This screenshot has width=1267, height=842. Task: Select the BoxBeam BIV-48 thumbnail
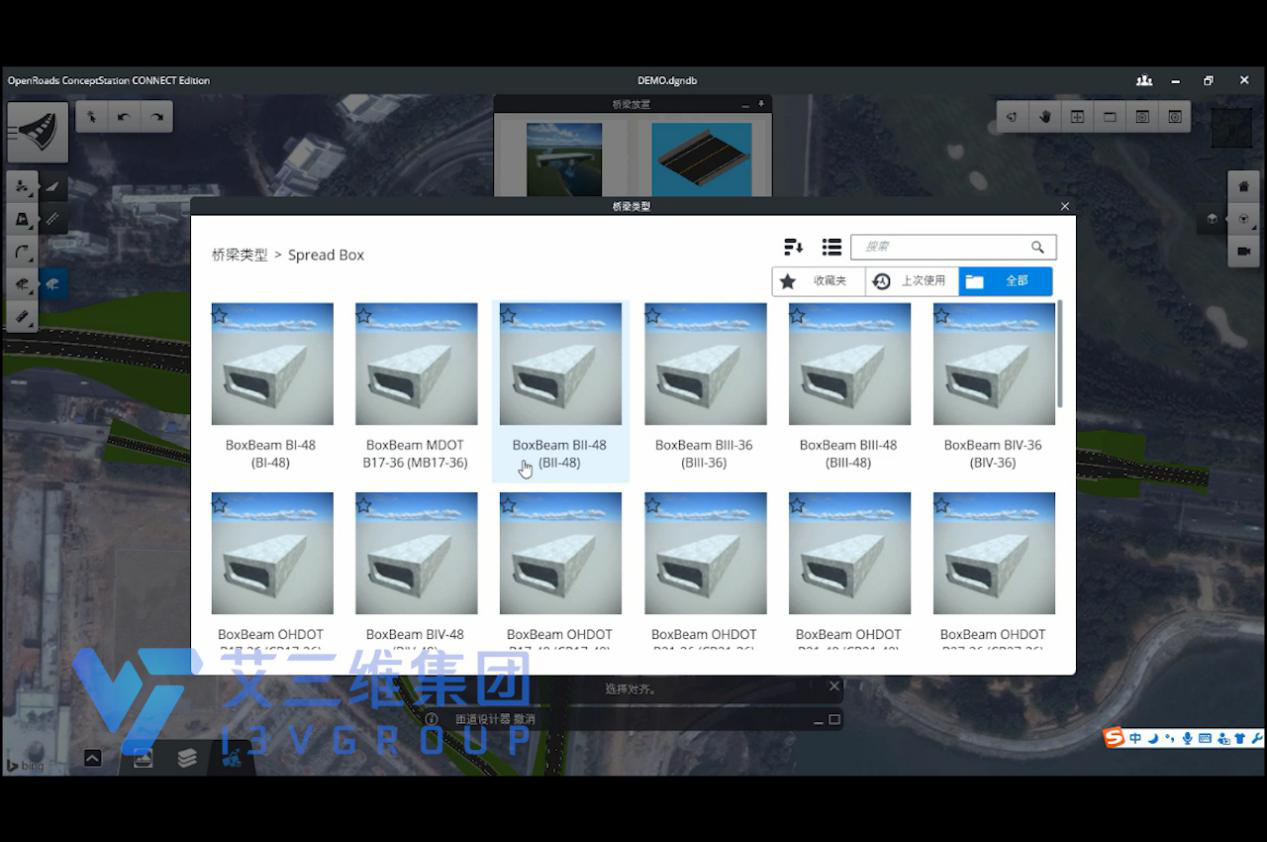point(416,553)
